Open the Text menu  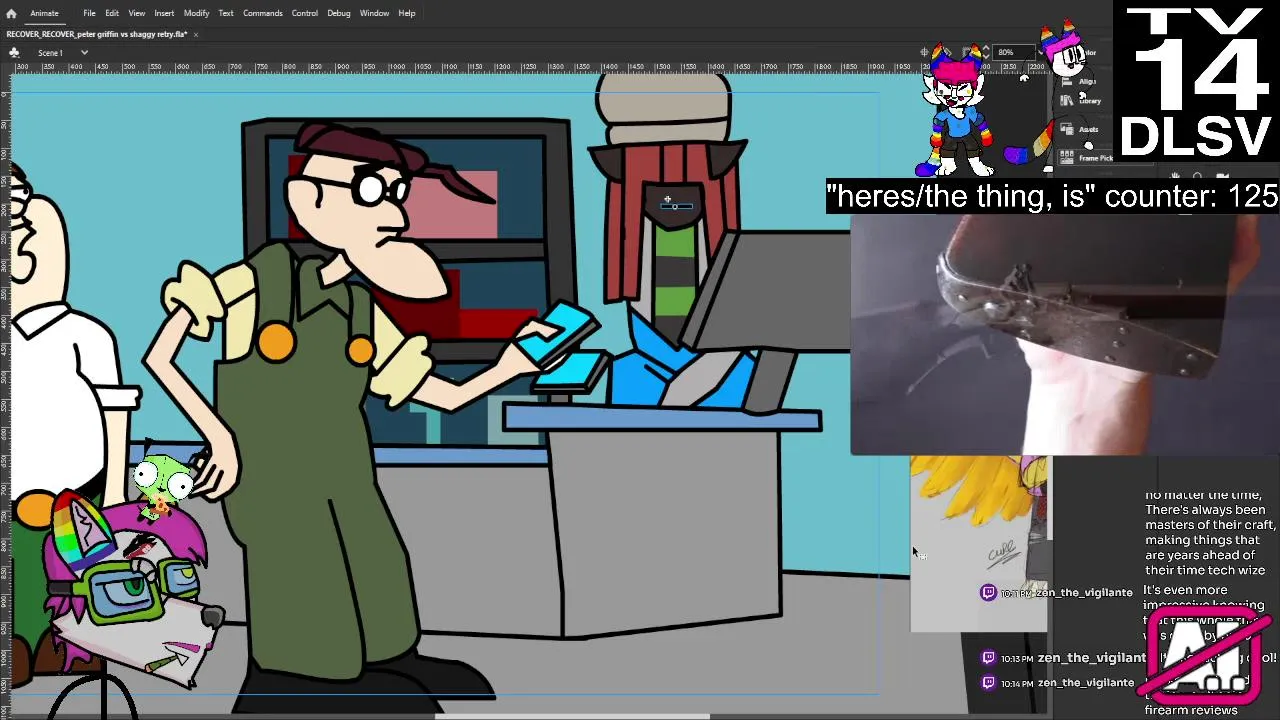[226, 13]
